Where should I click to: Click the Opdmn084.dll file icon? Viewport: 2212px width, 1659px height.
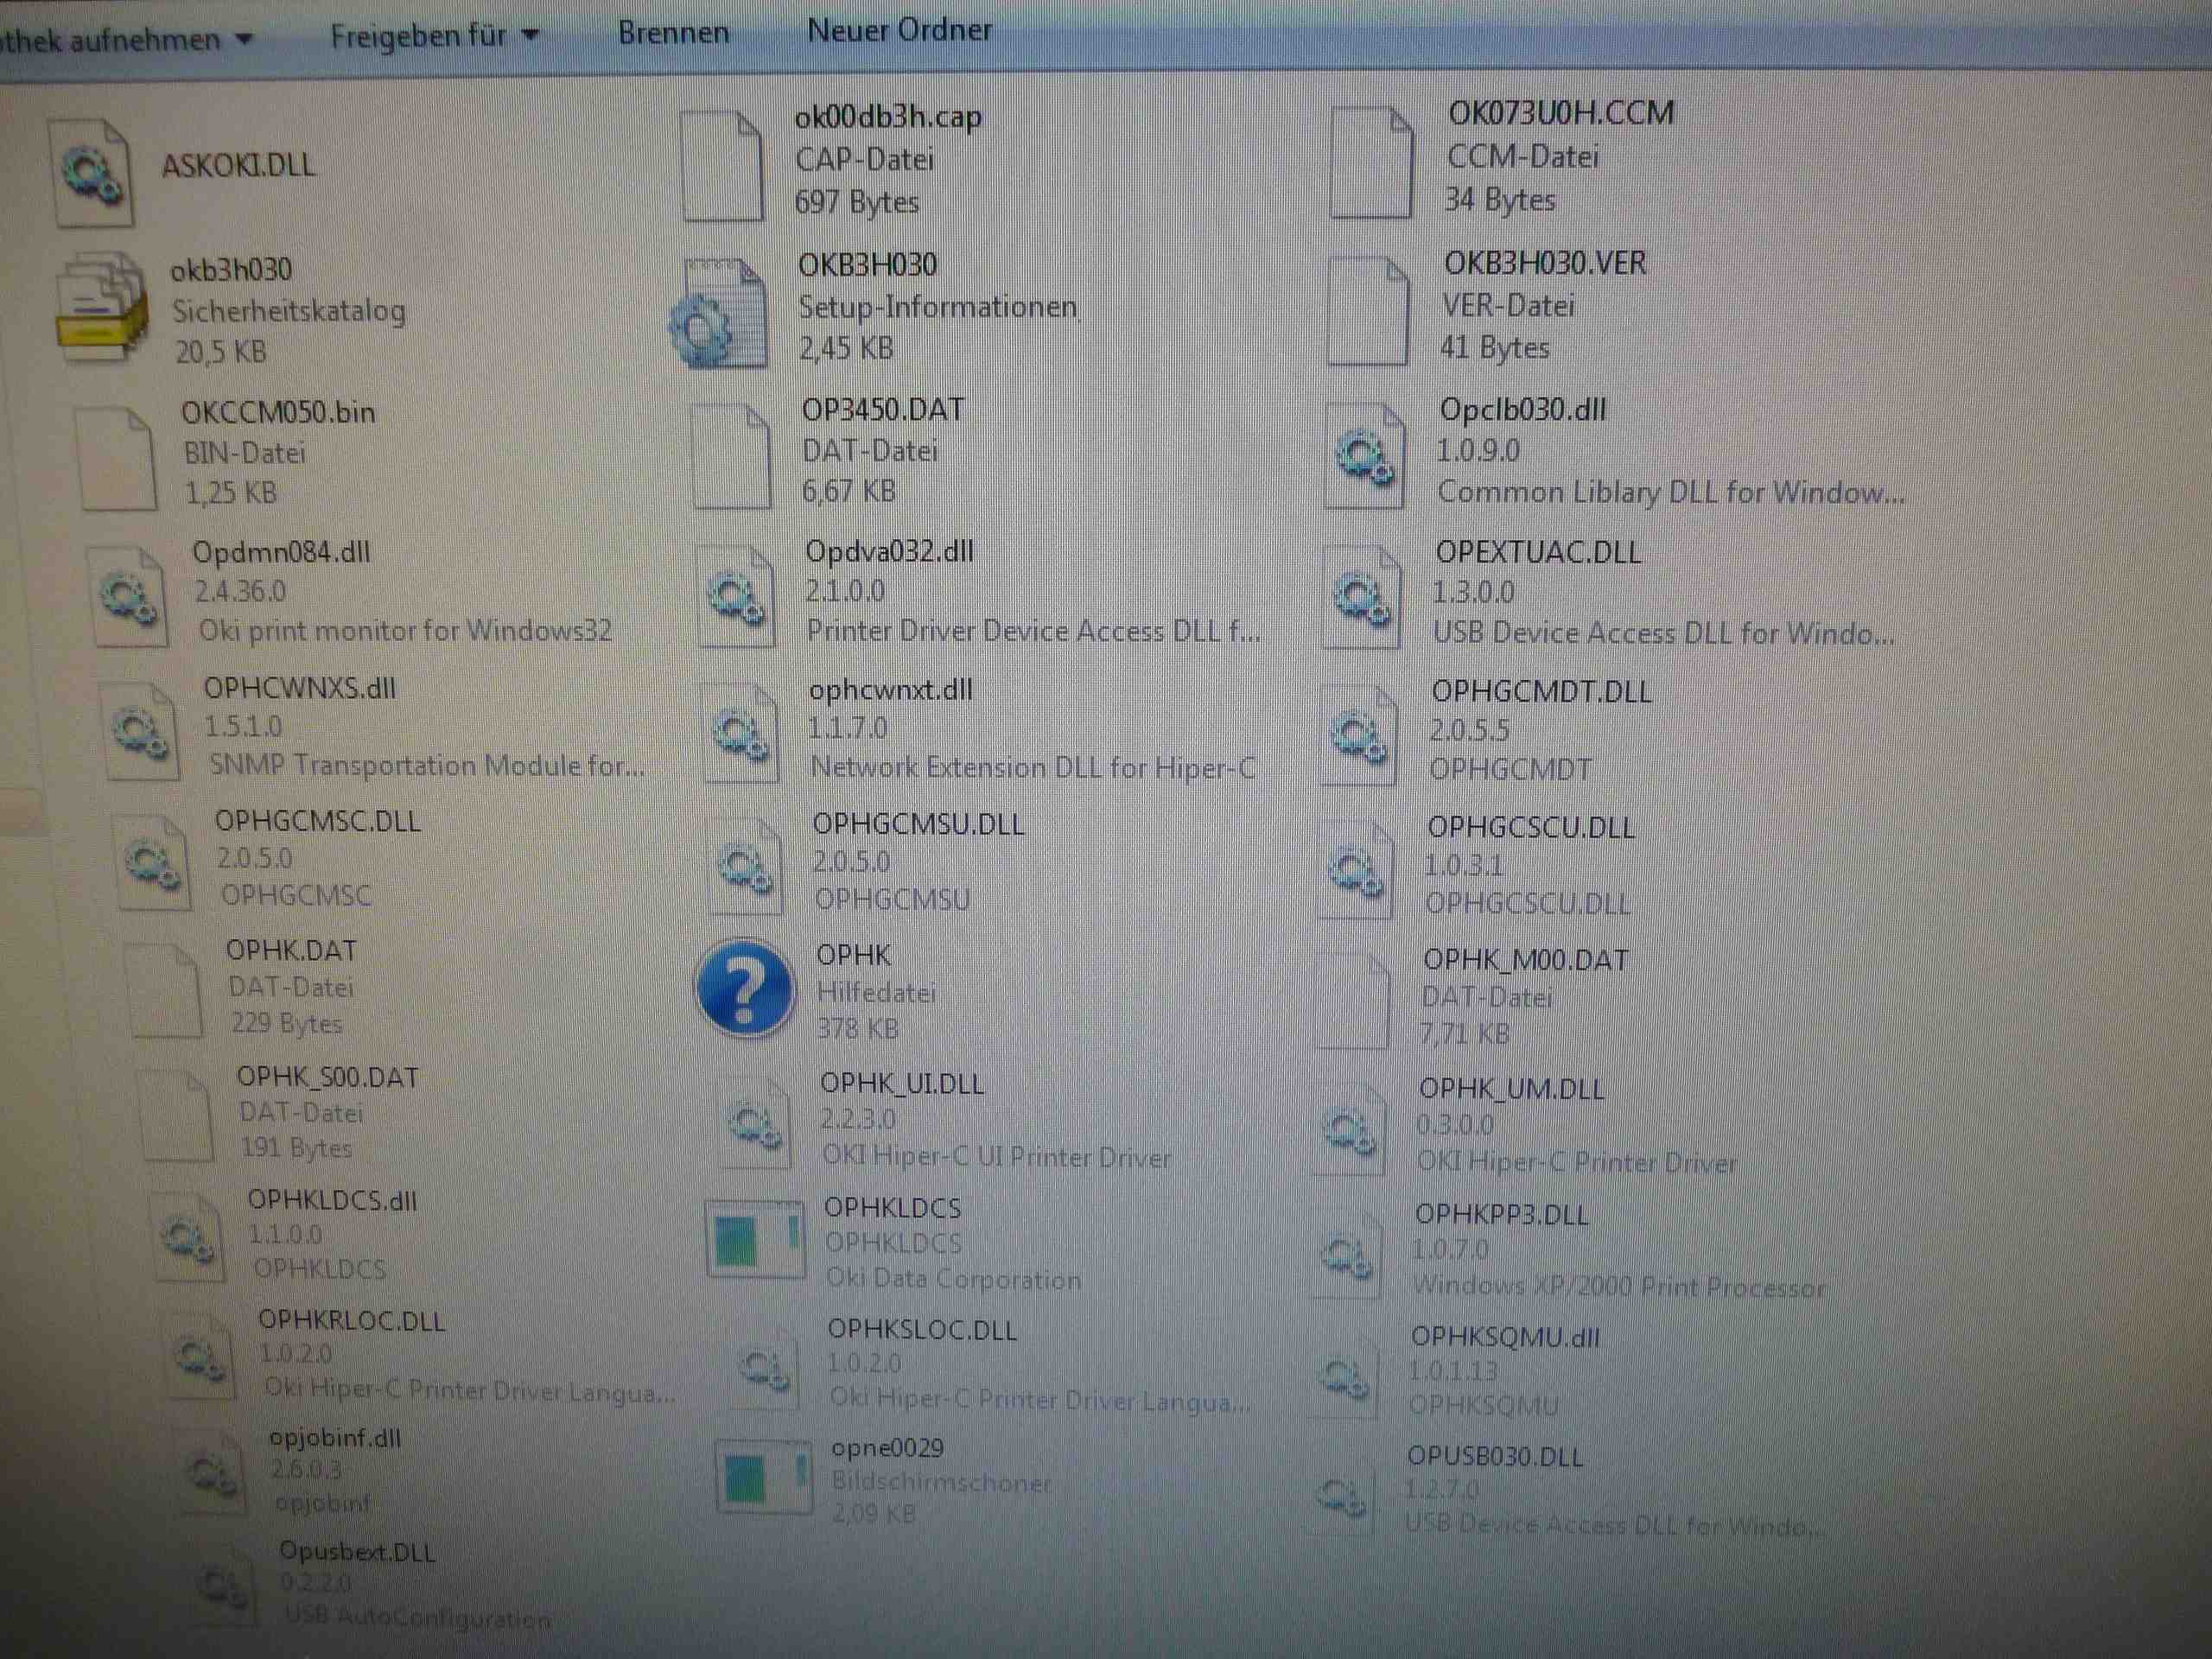pos(128,597)
